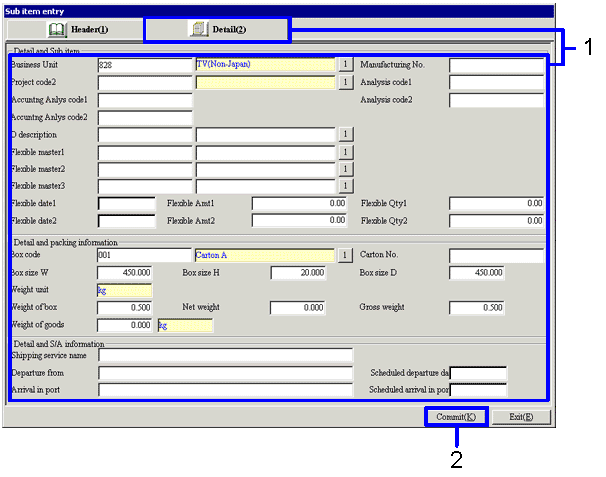
Task: Open the lookup for Flexible master3
Action: 345,186
